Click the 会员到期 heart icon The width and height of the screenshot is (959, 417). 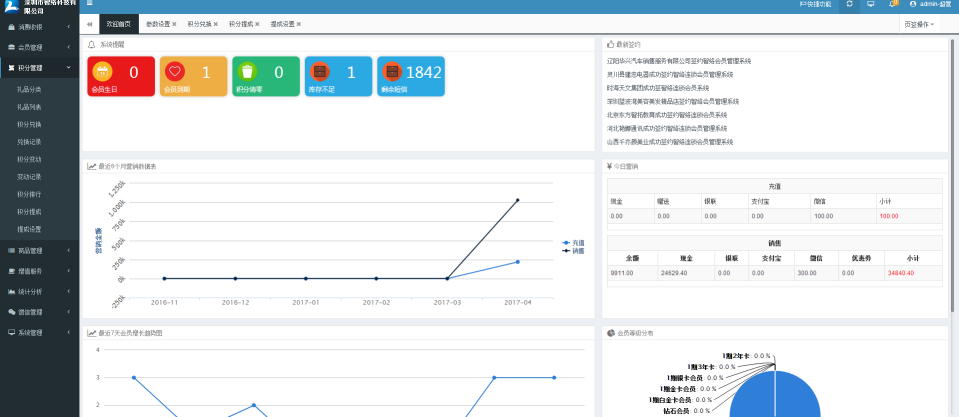(174, 72)
